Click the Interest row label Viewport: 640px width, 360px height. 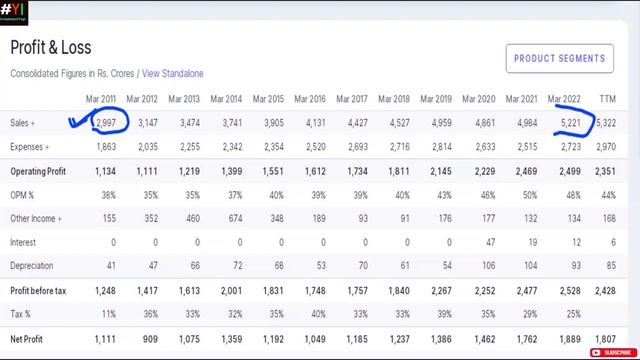23,242
